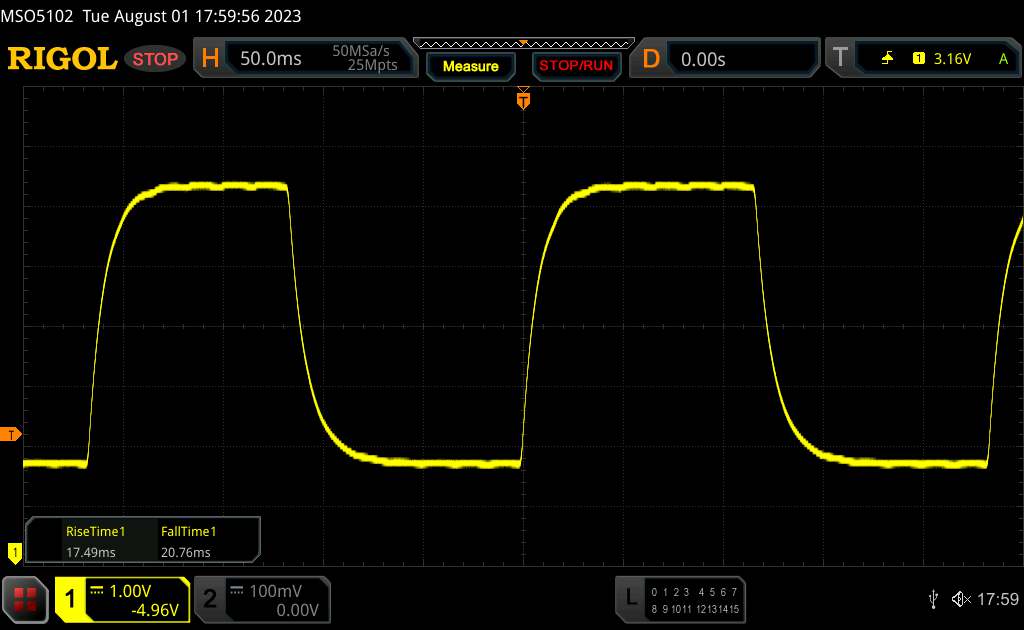Select the orange trigger level marker on left edge

[x=11, y=434]
